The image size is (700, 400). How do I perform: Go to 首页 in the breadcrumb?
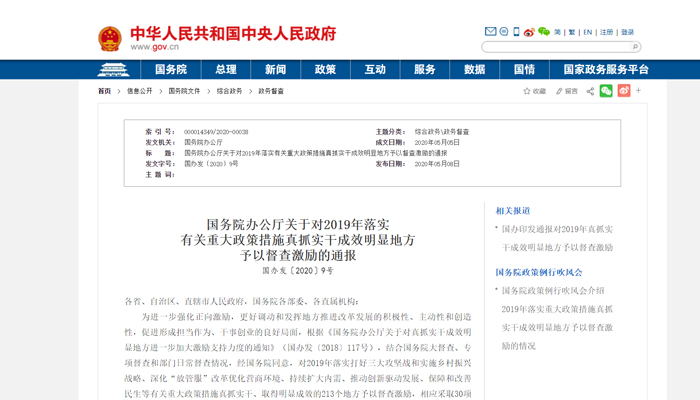pos(104,91)
